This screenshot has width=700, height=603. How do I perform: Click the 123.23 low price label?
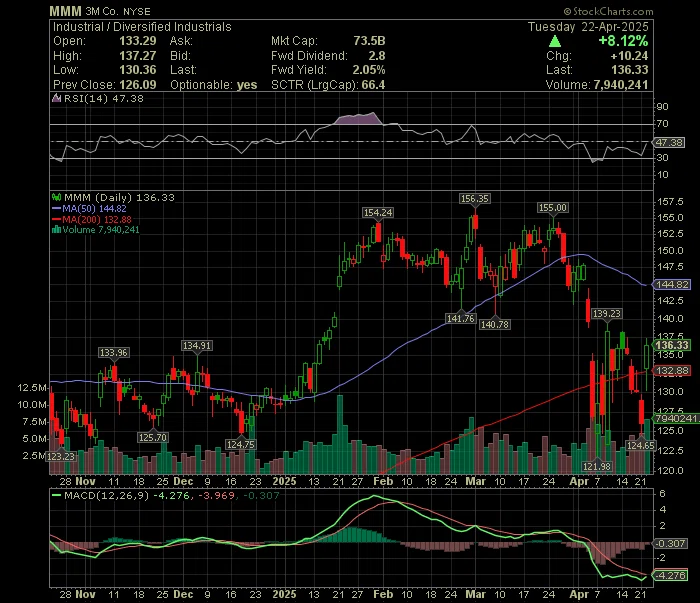(x=62, y=457)
